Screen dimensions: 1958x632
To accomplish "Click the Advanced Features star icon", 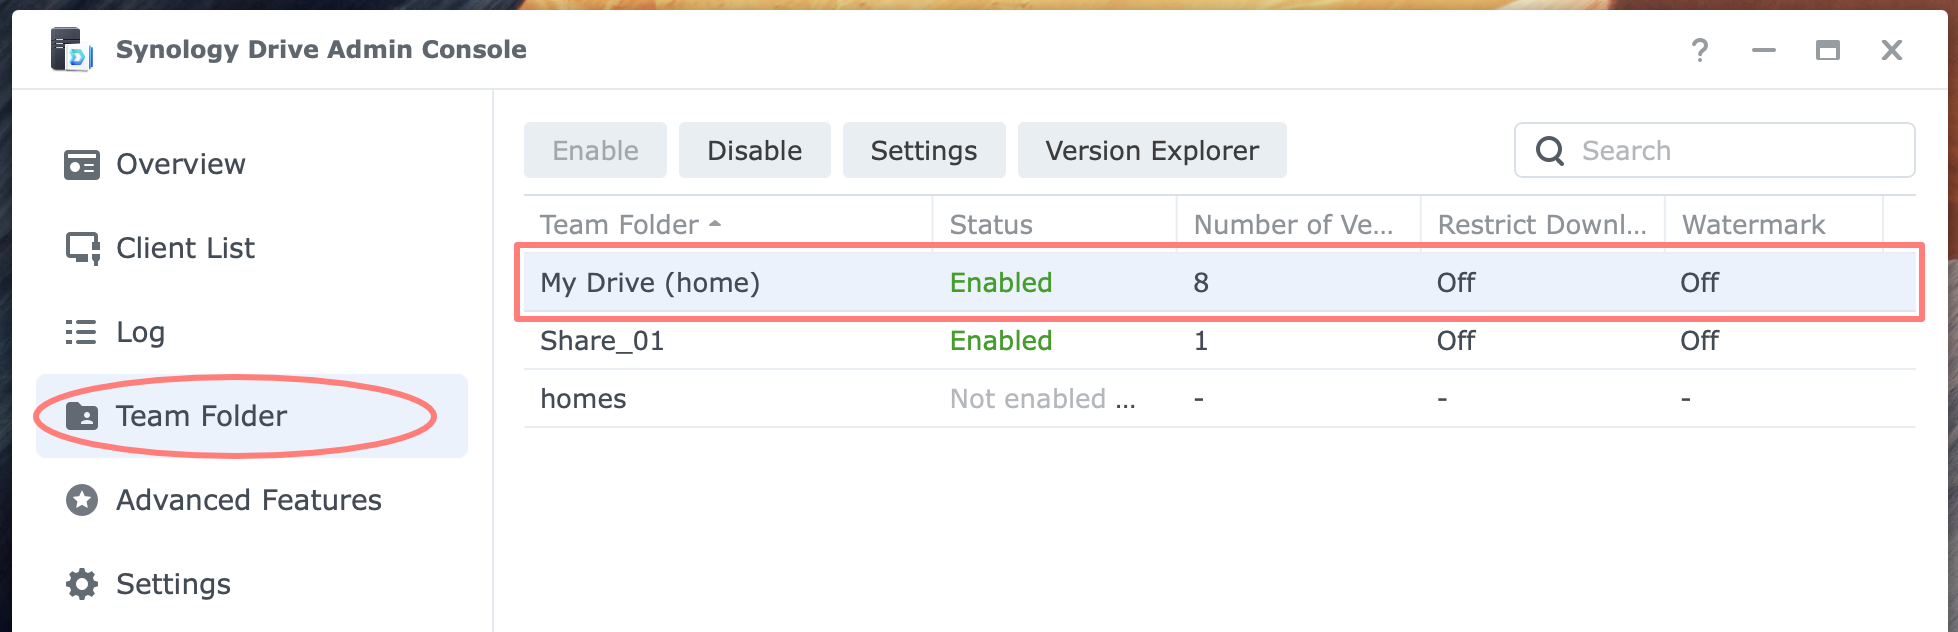I will tap(82, 500).
